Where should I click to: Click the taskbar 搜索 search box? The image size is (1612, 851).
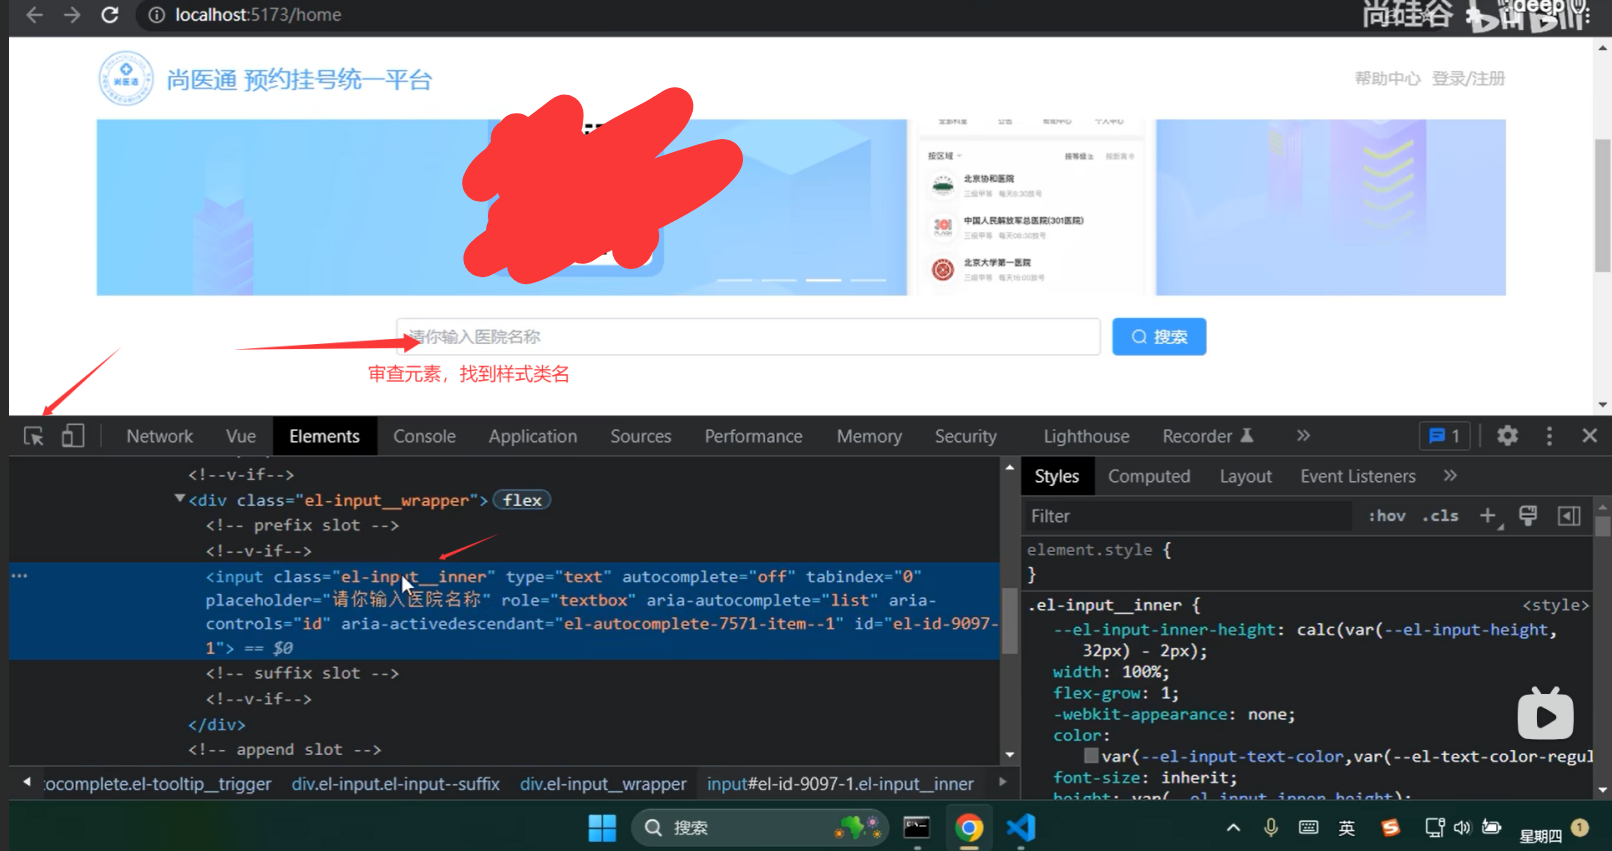pyautogui.click(x=759, y=828)
